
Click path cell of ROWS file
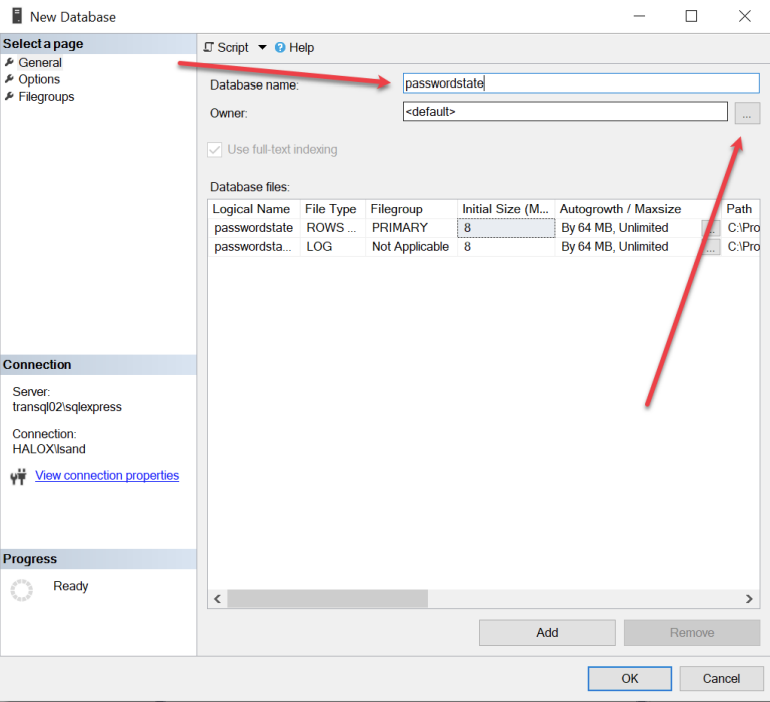(741, 228)
